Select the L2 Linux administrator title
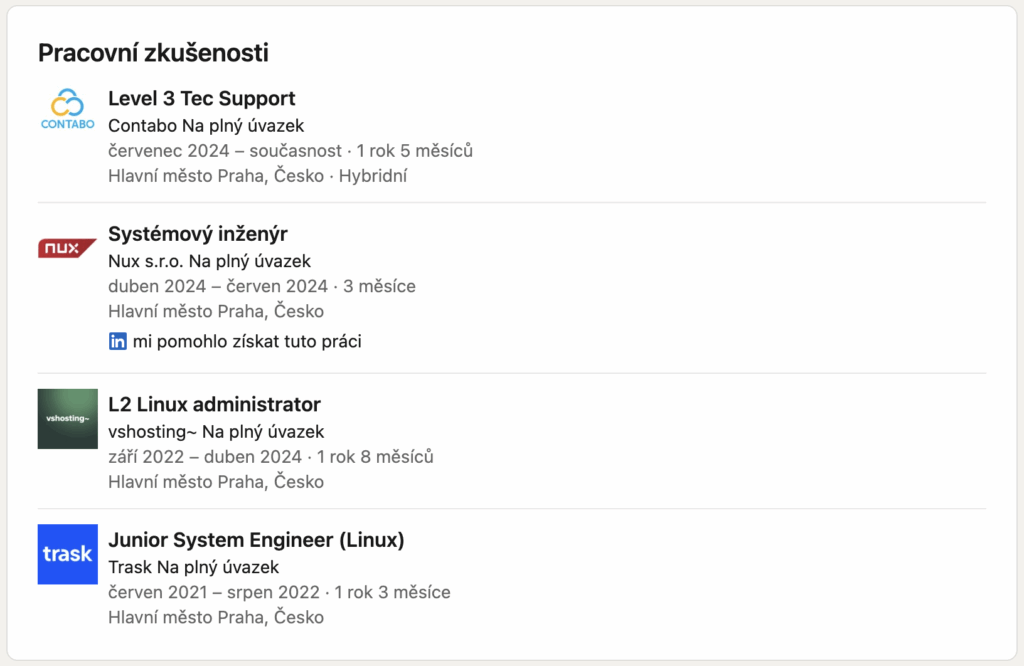This screenshot has height=666, width=1024. coord(214,404)
